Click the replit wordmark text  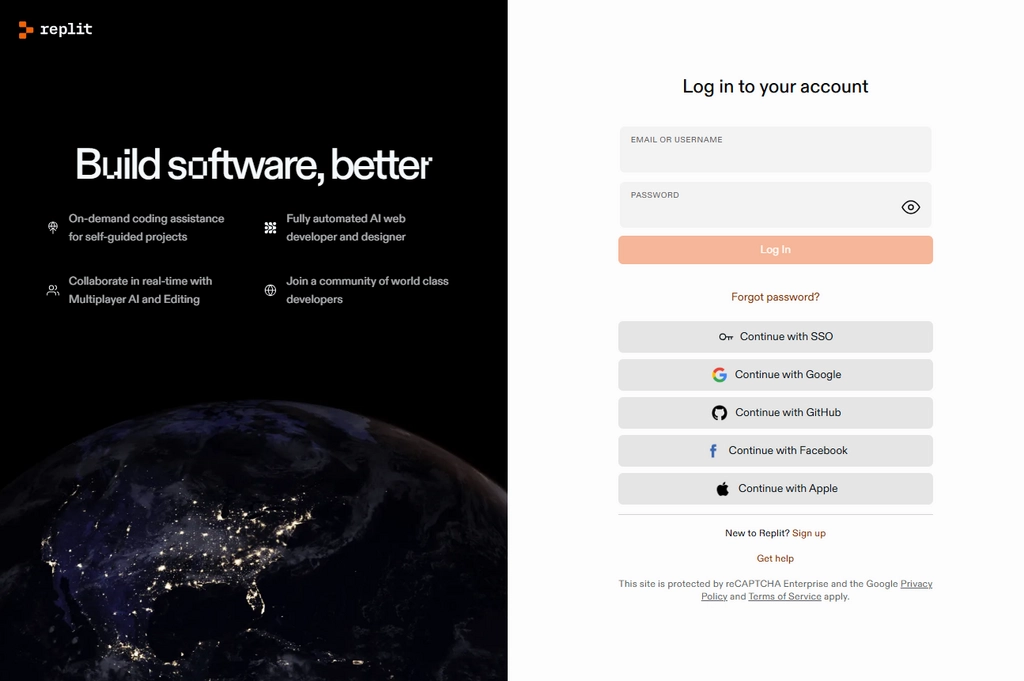click(66, 29)
